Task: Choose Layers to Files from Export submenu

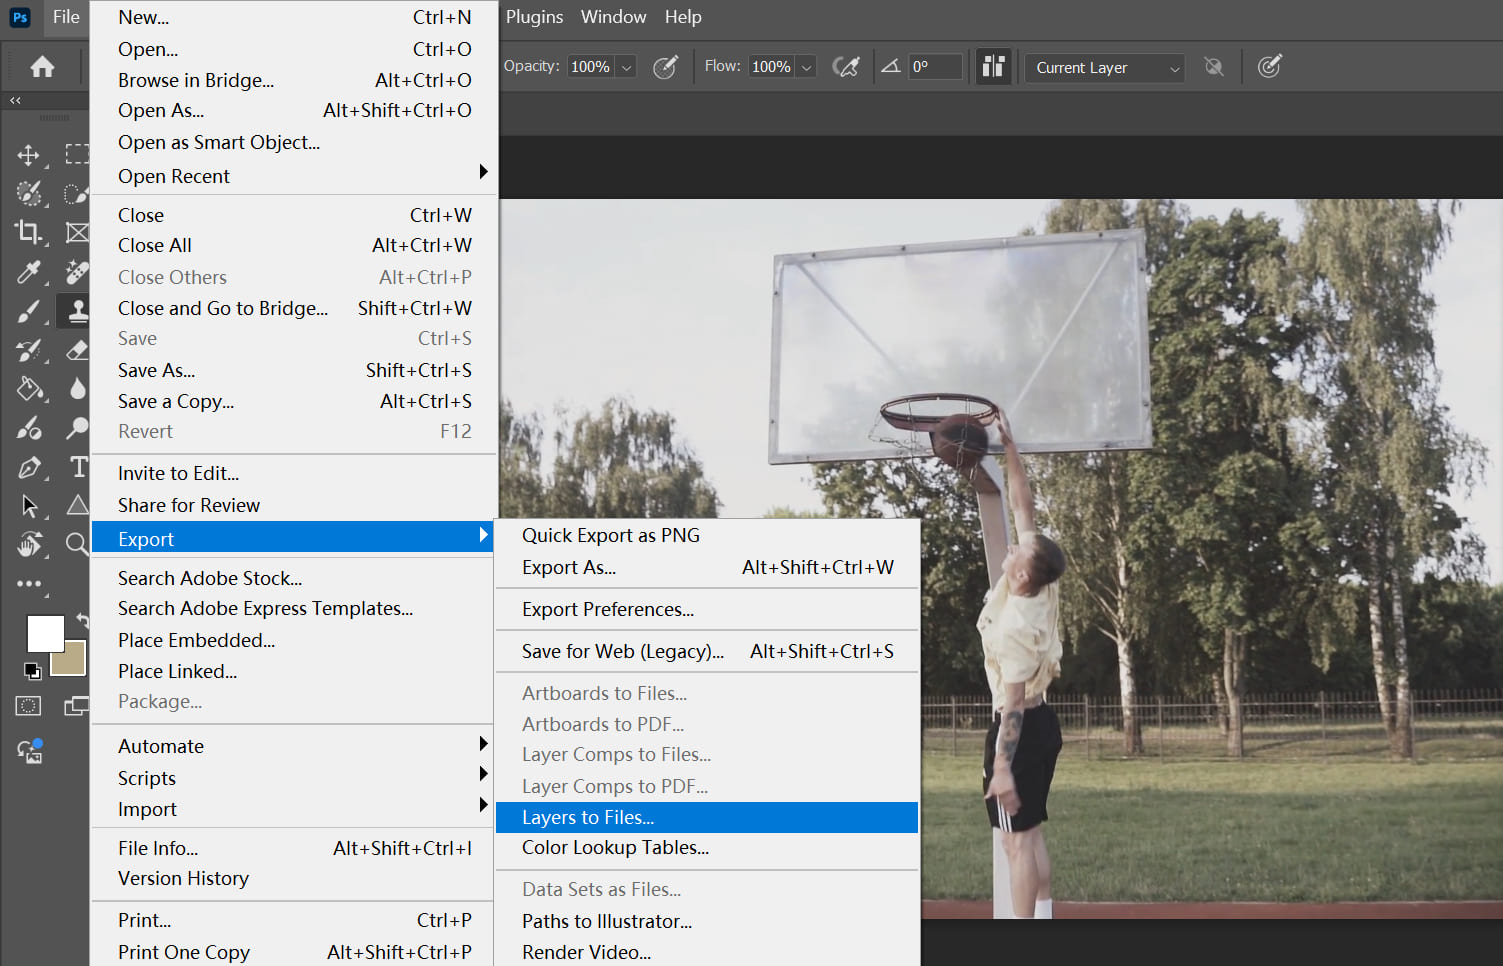Action: pyautogui.click(x=588, y=817)
